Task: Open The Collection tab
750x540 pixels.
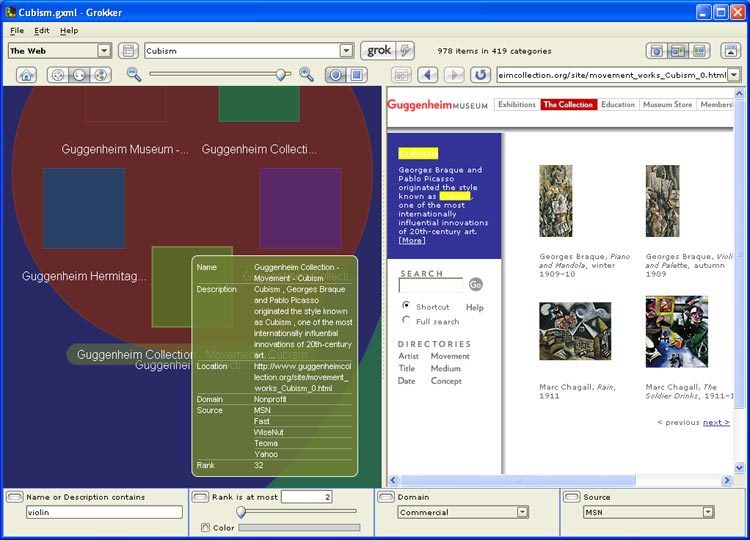Action: [x=568, y=104]
